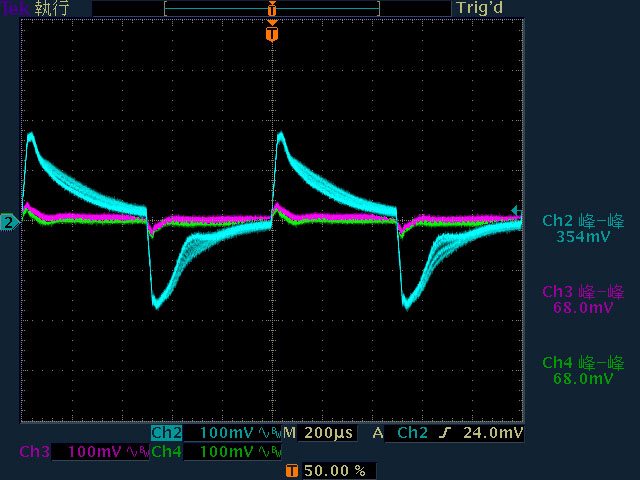Screen dimensions: 640x480
Task: Click the orange T icon beside 50.00 %
Action: point(291,470)
